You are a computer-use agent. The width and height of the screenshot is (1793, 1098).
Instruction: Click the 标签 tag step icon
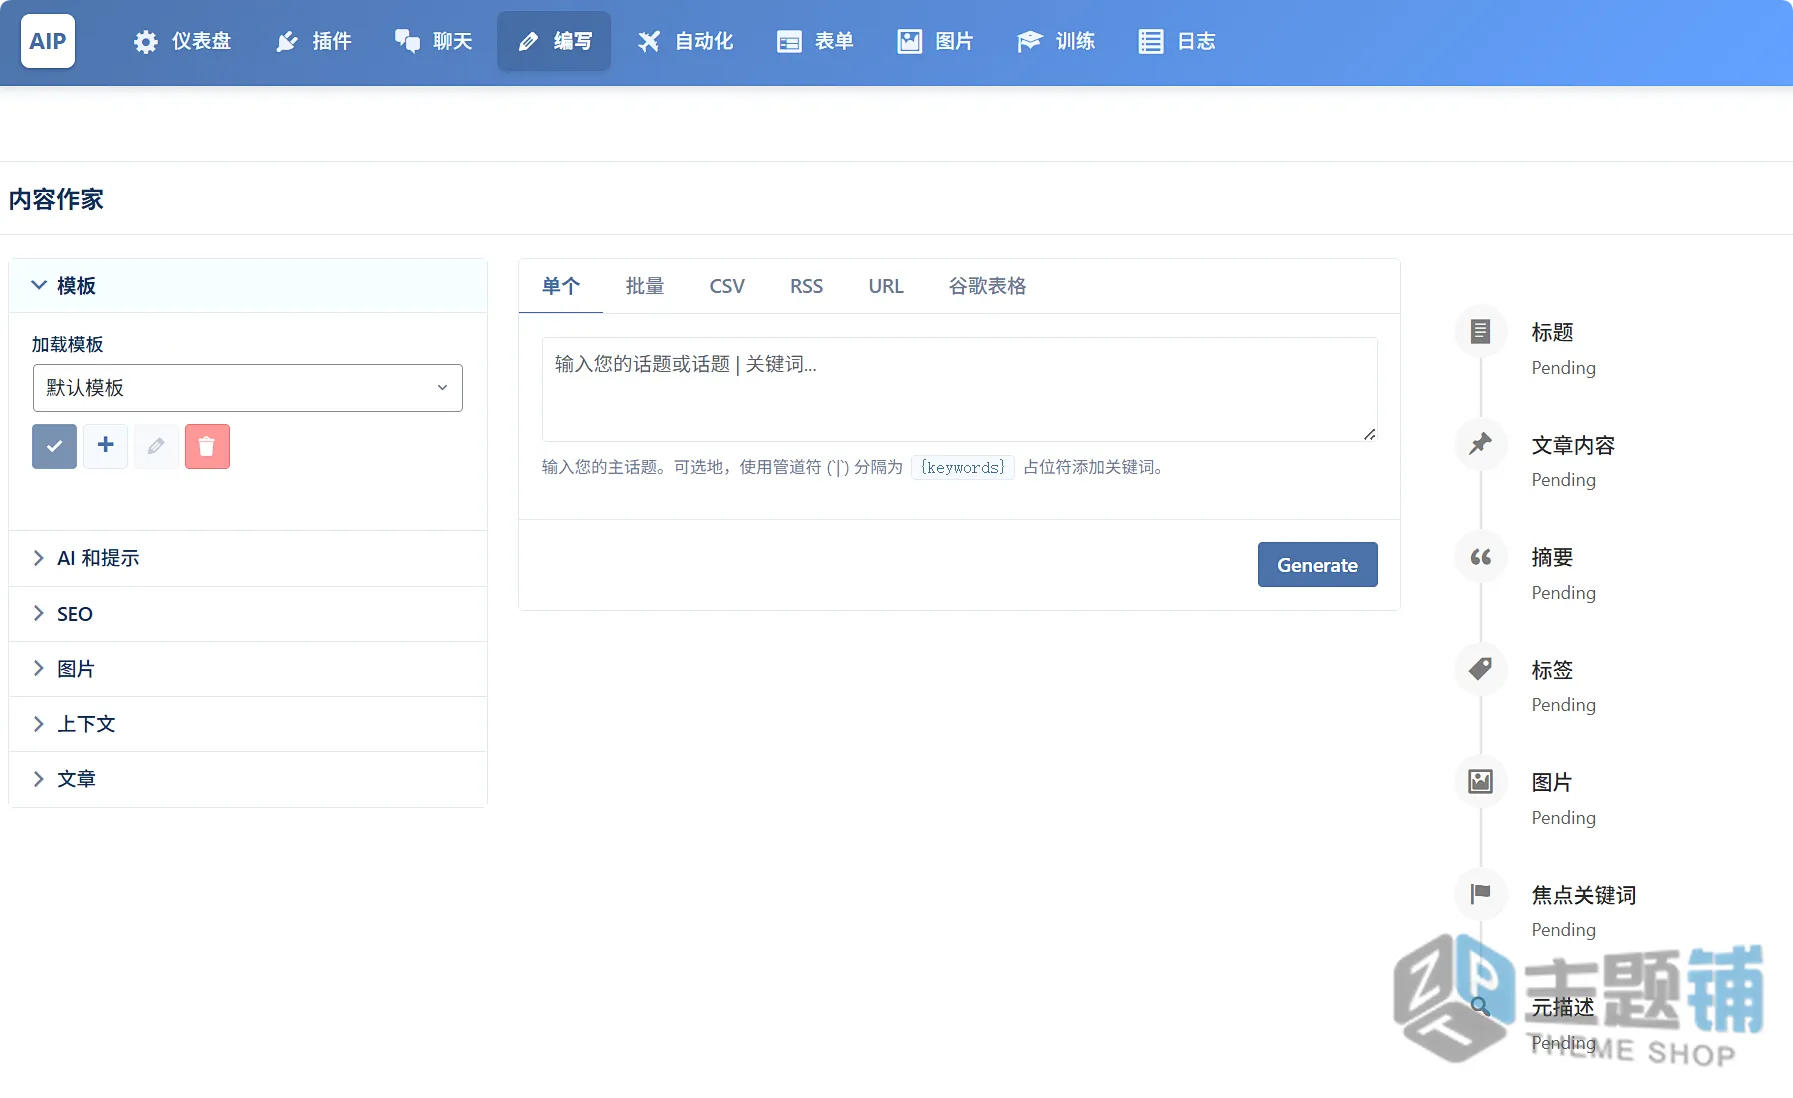coord(1481,669)
